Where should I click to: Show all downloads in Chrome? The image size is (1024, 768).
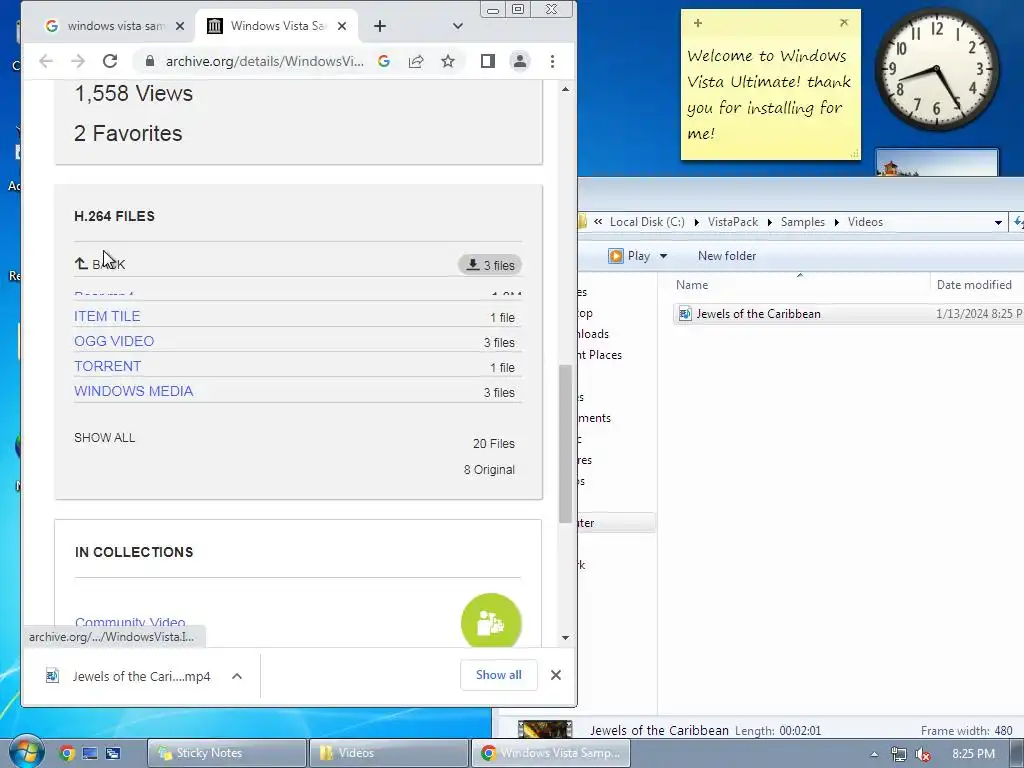499,675
